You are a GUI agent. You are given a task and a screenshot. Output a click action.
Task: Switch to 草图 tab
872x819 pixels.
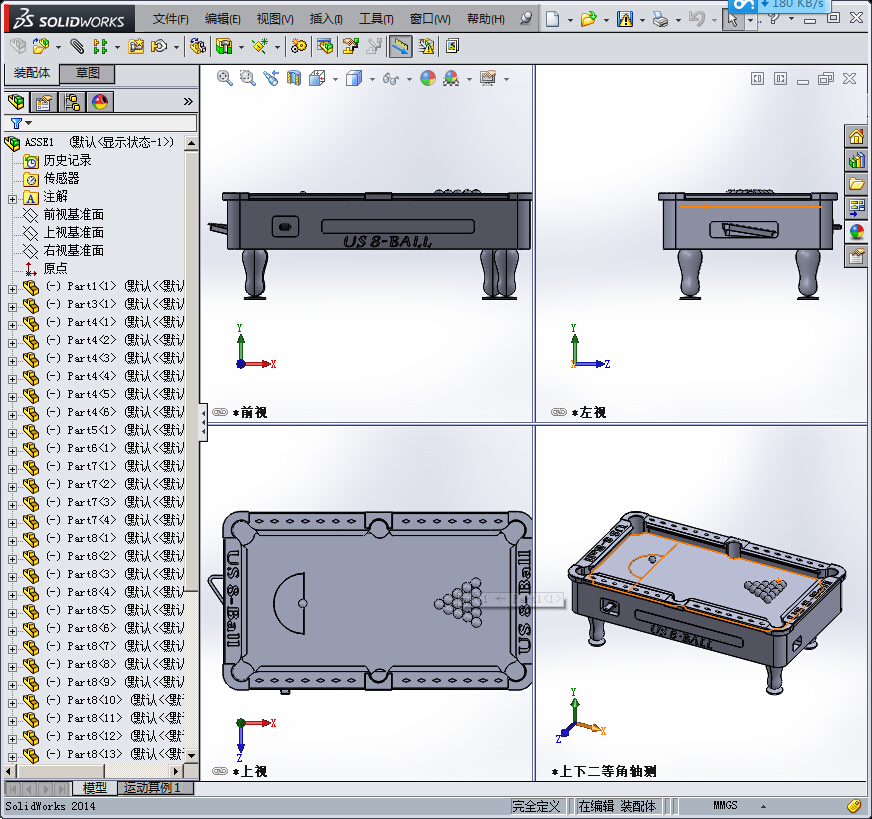pos(87,73)
